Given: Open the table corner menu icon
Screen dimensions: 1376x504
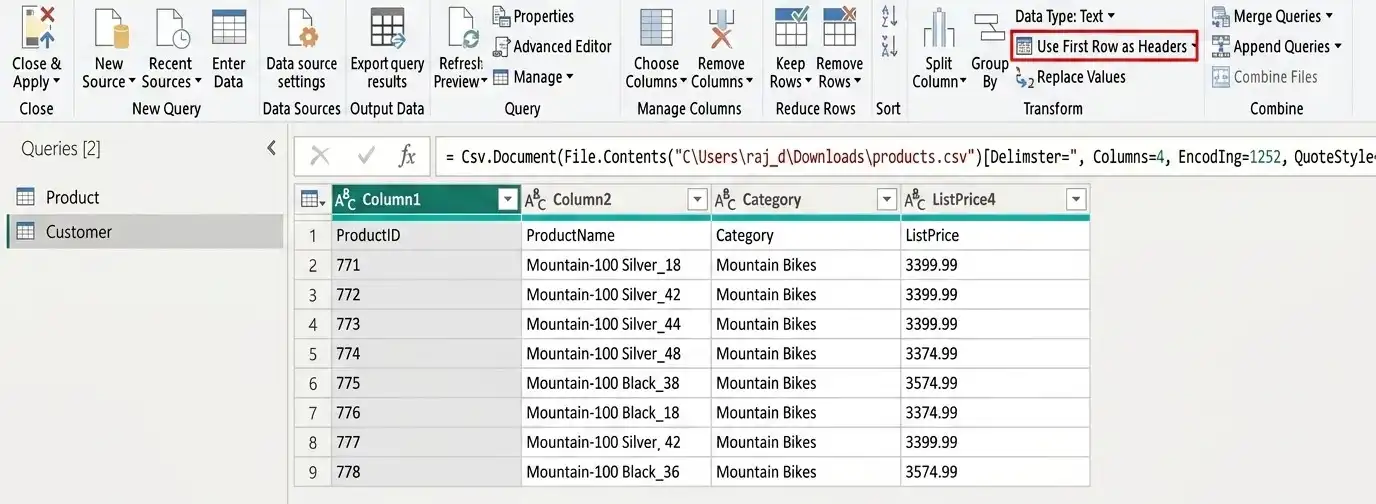Looking at the screenshot, I should click(x=314, y=200).
